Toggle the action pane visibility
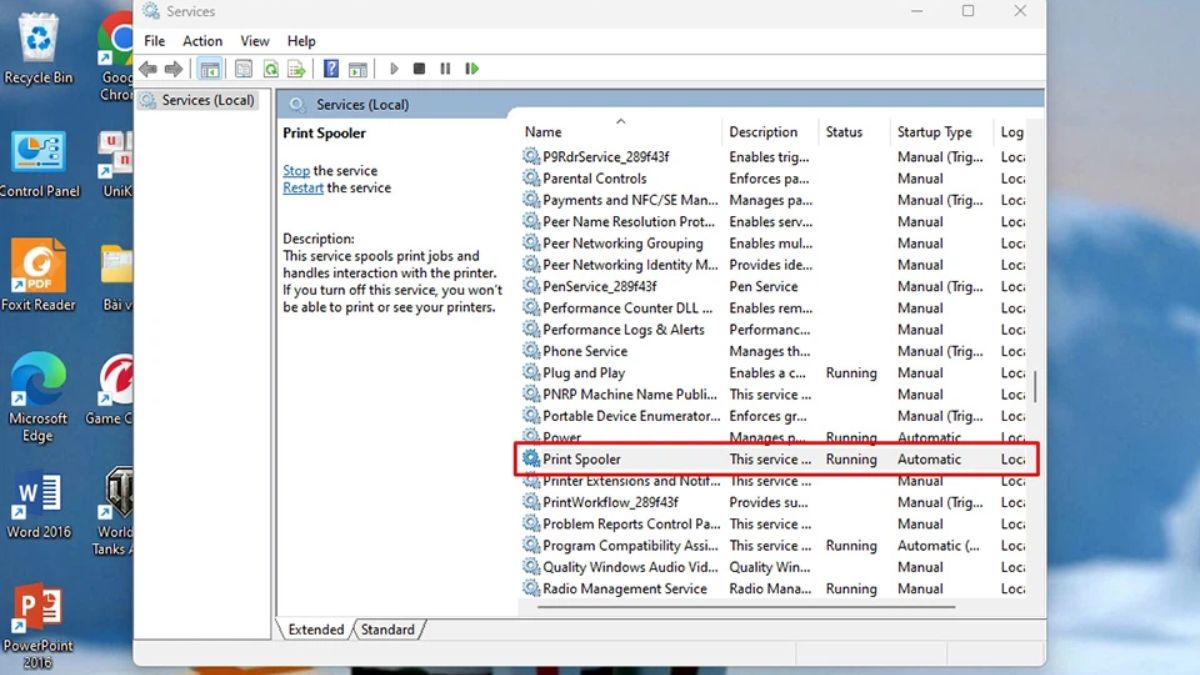Screen dimensions: 1200x675 click(358, 68)
